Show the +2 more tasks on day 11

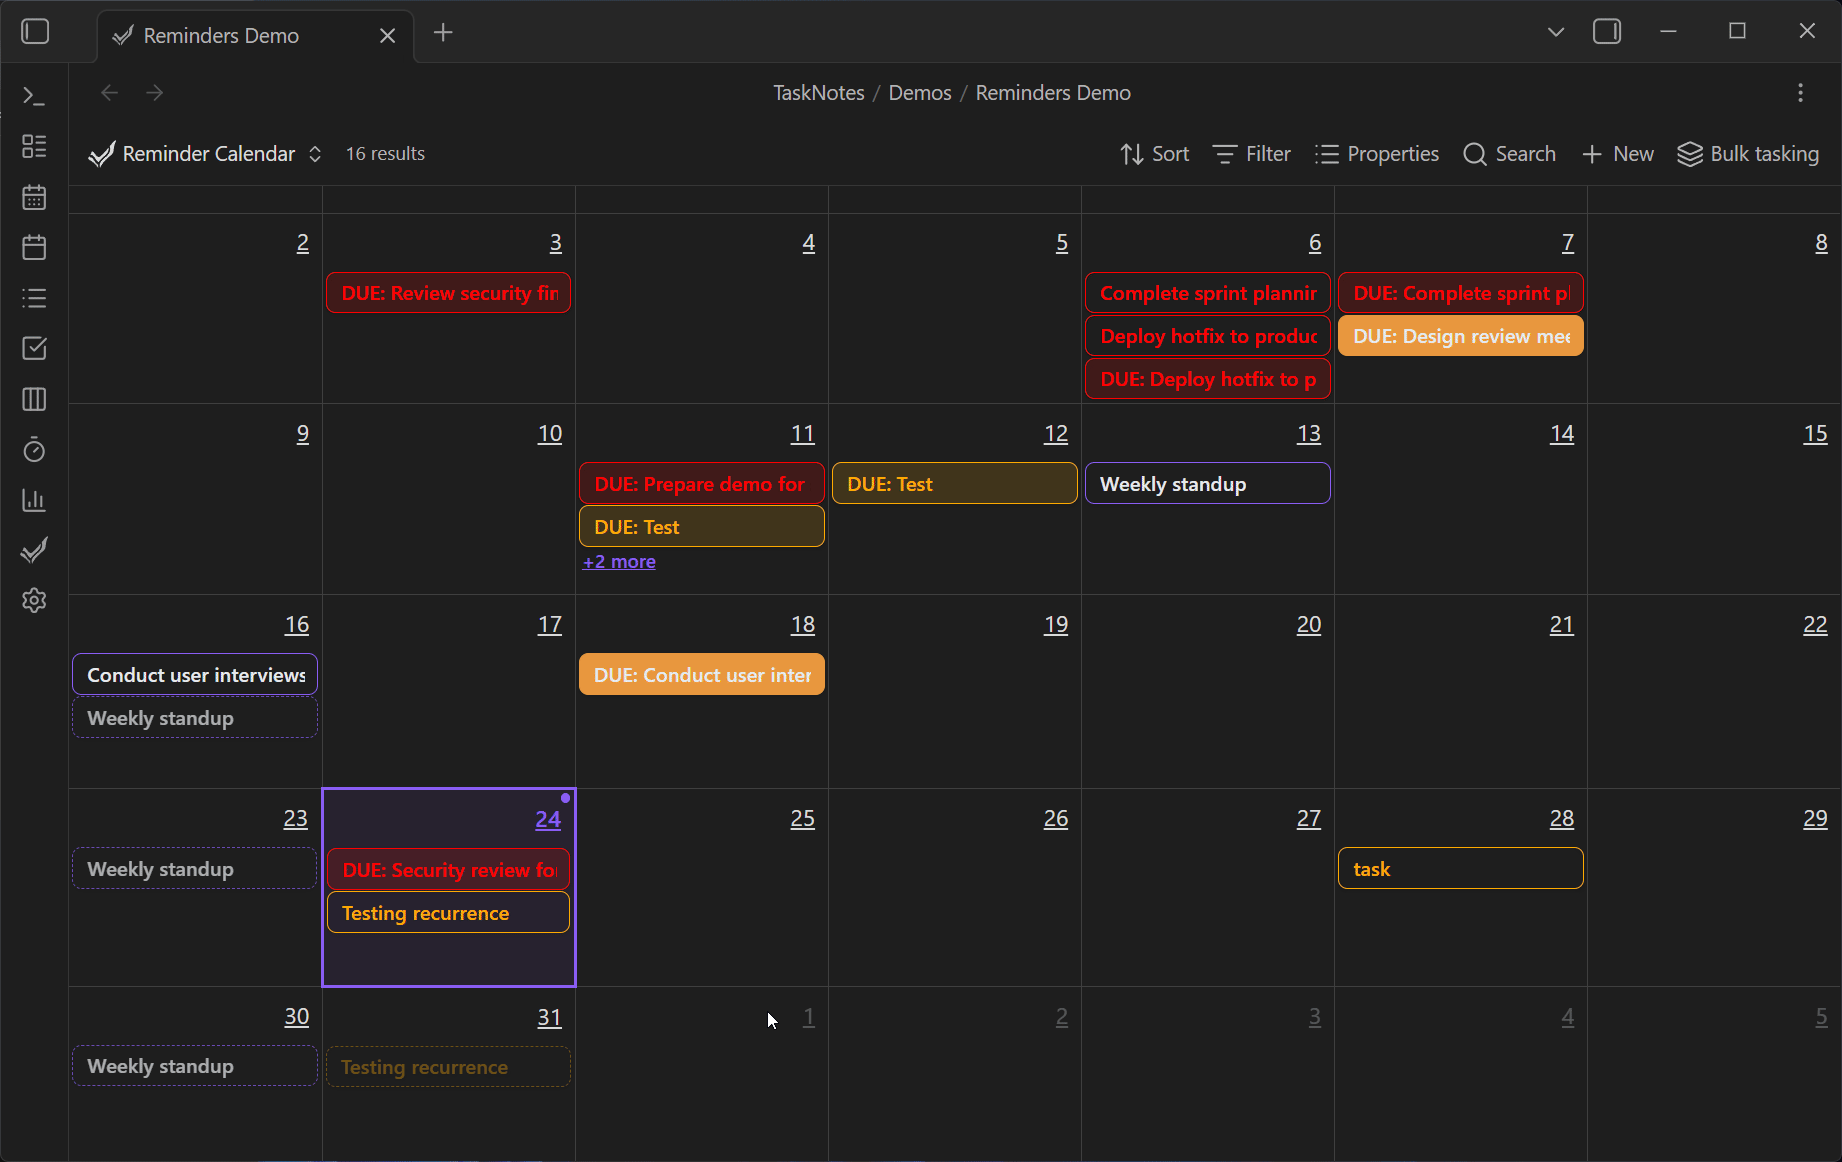[x=618, y=561]
